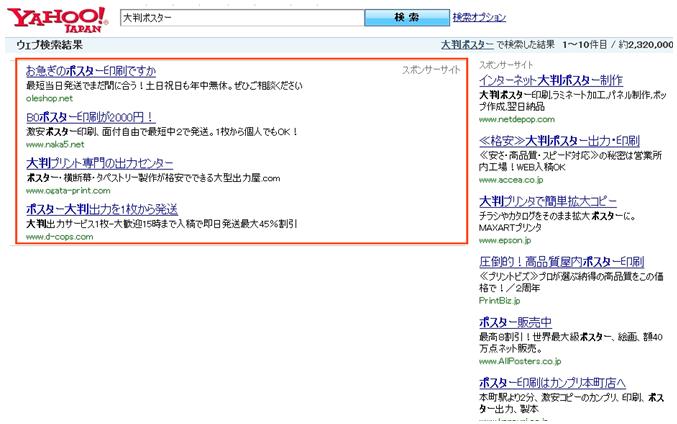Open 大判プリント専門の出力センター link
Viewport: 677px width, 424px height.
coord(99,163)
